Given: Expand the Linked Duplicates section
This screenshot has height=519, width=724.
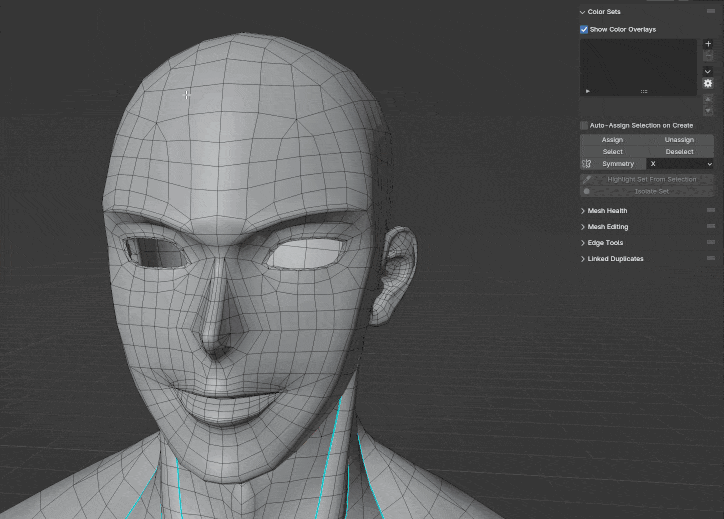Looking at the screenshot, I should pyautogui.click(x=615, y=259).
